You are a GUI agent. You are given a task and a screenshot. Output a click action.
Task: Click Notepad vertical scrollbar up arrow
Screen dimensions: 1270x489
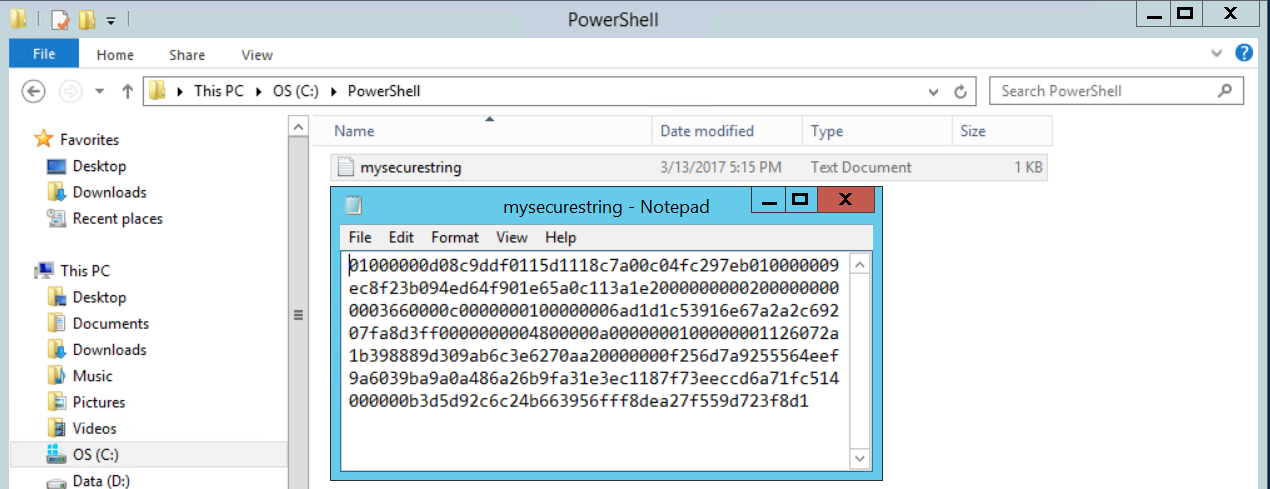tap(859, 263)
